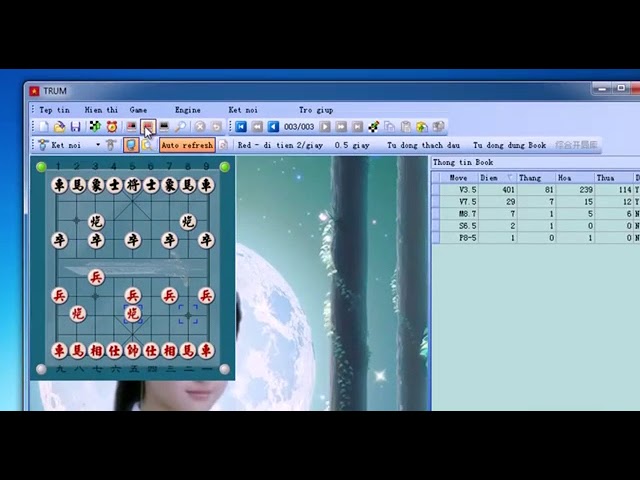Screen dimensions: 640x480
Task: Expand the Ket noi dropdown arrow
Action: (x=98, y=145)
